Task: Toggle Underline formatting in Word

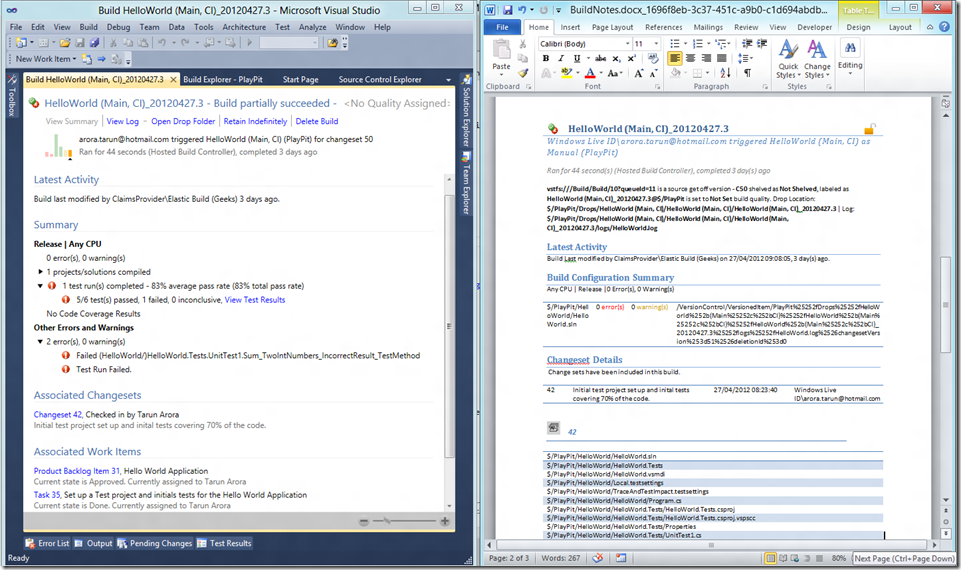Action: (x=577, y=58)
